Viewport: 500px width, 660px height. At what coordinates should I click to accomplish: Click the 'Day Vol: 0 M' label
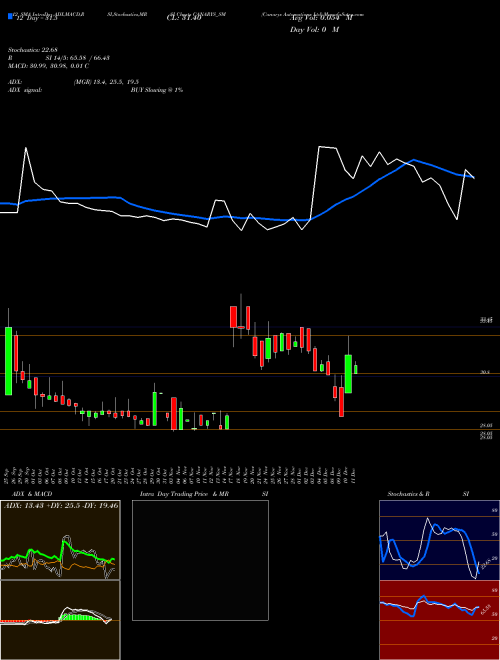(x=314, y=30)
